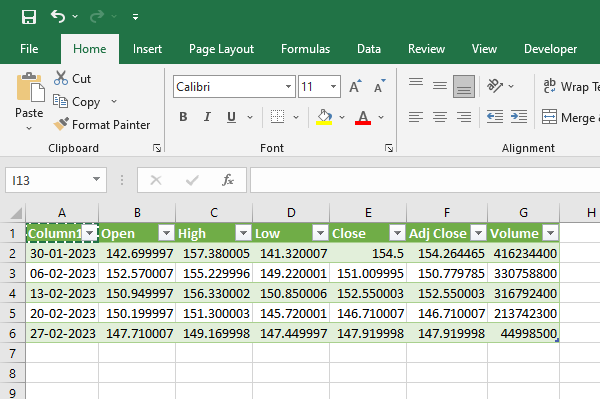This screenshot has width=600, height=399.
Task: Open the View tab
Action: tap(484, 49)
